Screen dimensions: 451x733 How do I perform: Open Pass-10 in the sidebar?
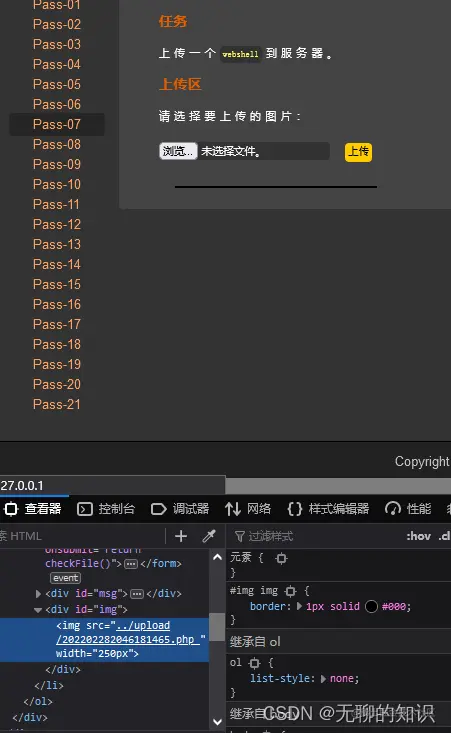(x=57, y=185)
